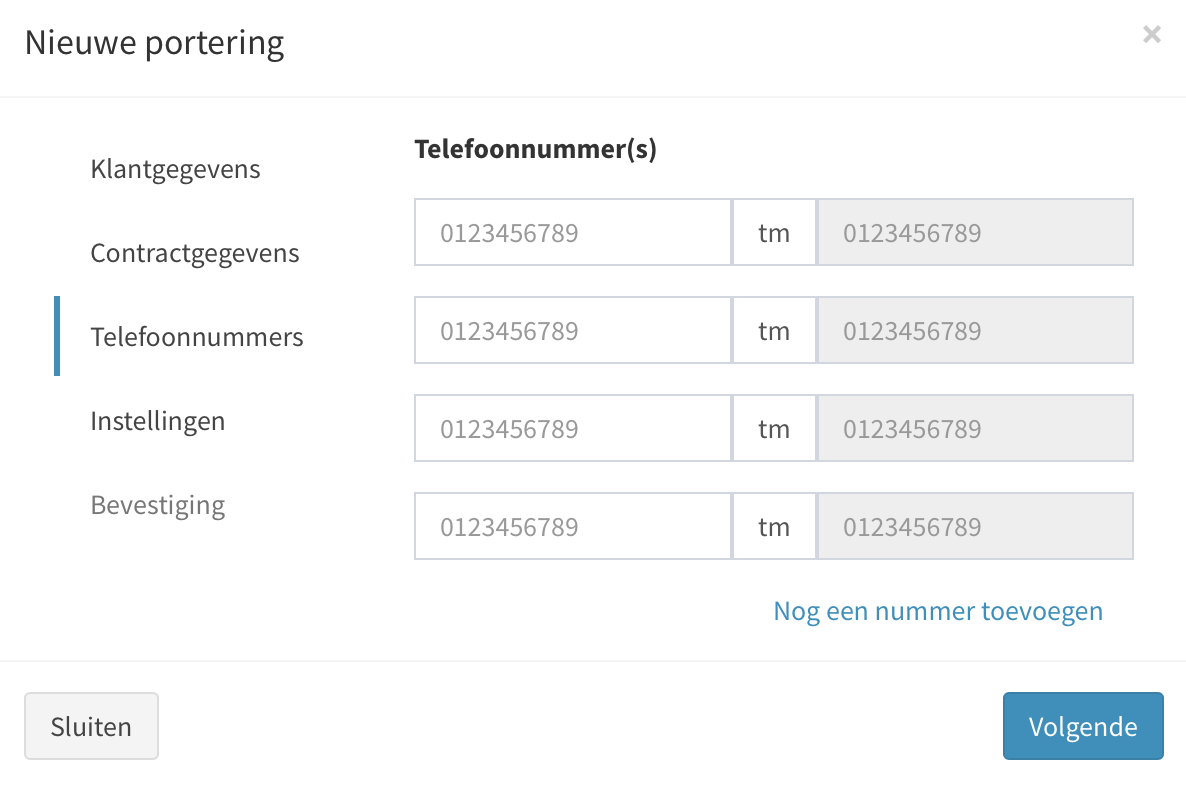Click the first row's end number field
Screen dimensions: 1186x790
tap(975, 232)
